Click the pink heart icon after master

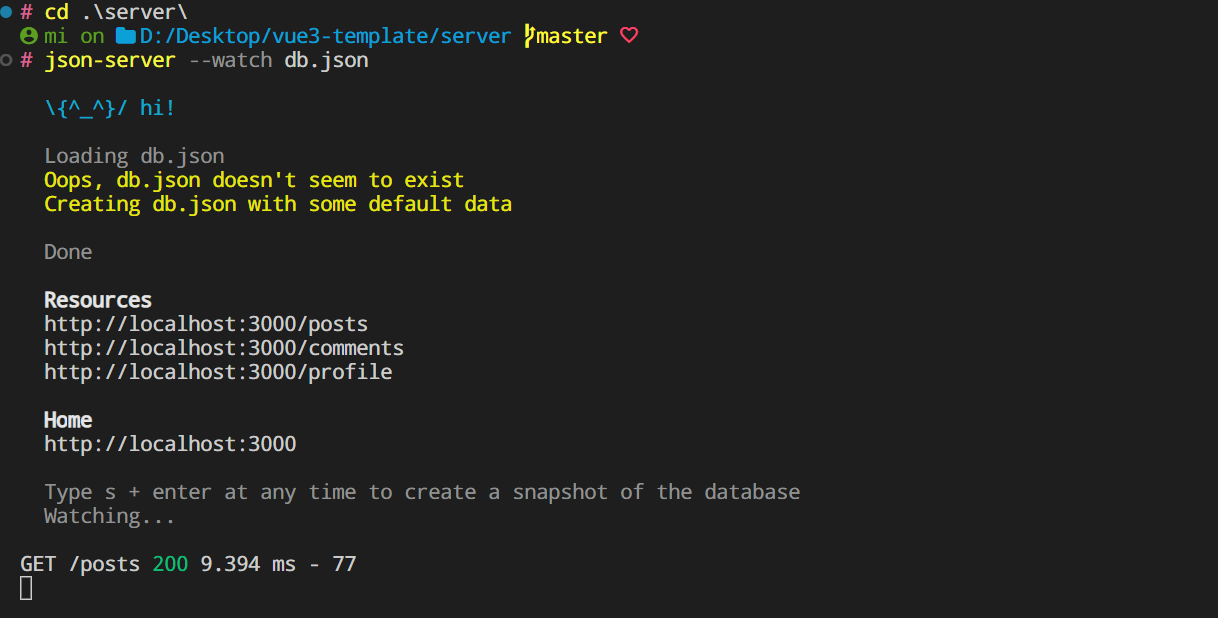(x=628, y=36)
